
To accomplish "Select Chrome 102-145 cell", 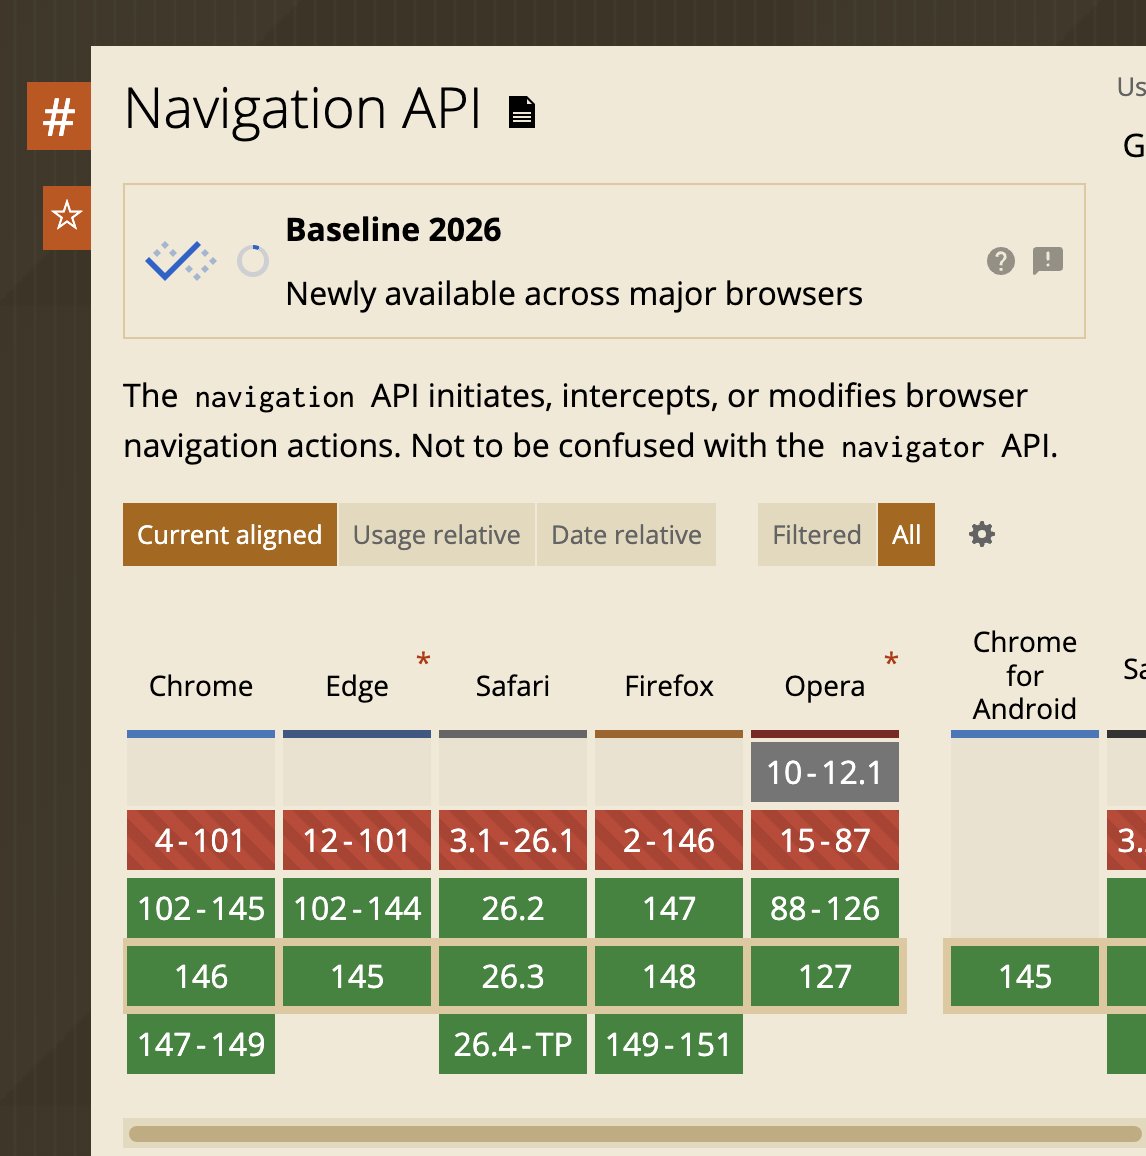I will click(x=201, y=908).
